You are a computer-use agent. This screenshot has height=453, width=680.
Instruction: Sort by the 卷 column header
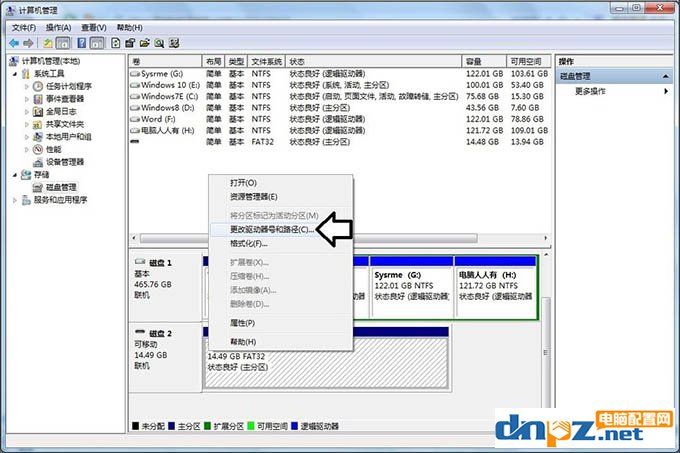pyautogui.click(x=165, y=62)
